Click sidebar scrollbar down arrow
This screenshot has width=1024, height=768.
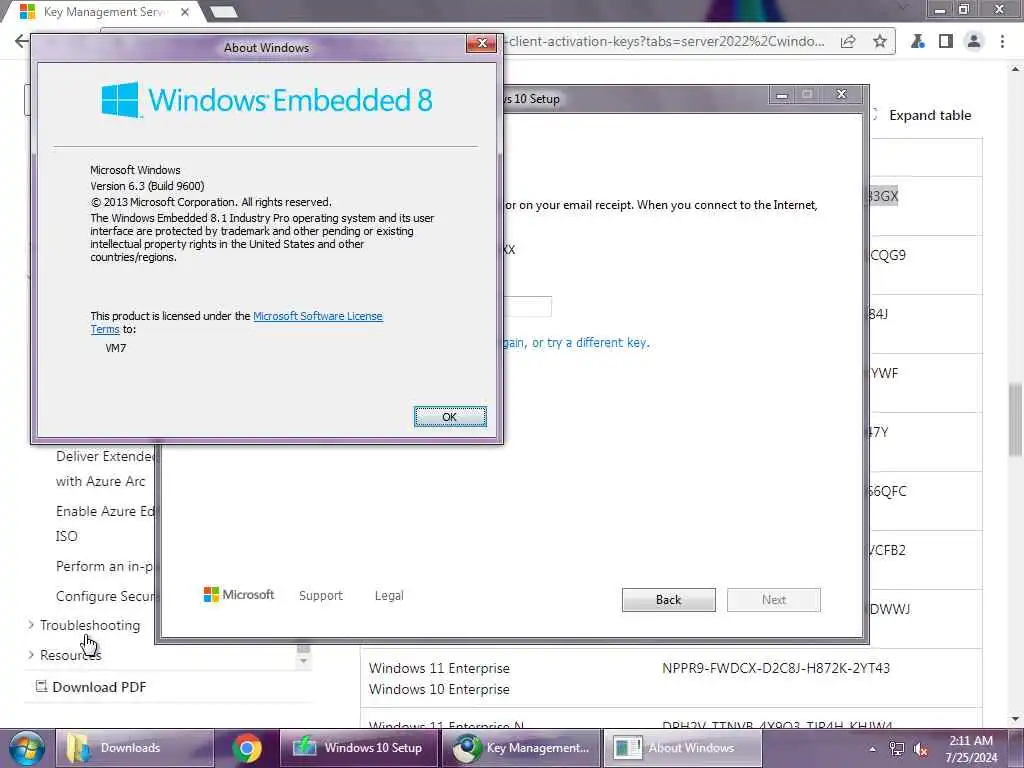coord(304,661)
